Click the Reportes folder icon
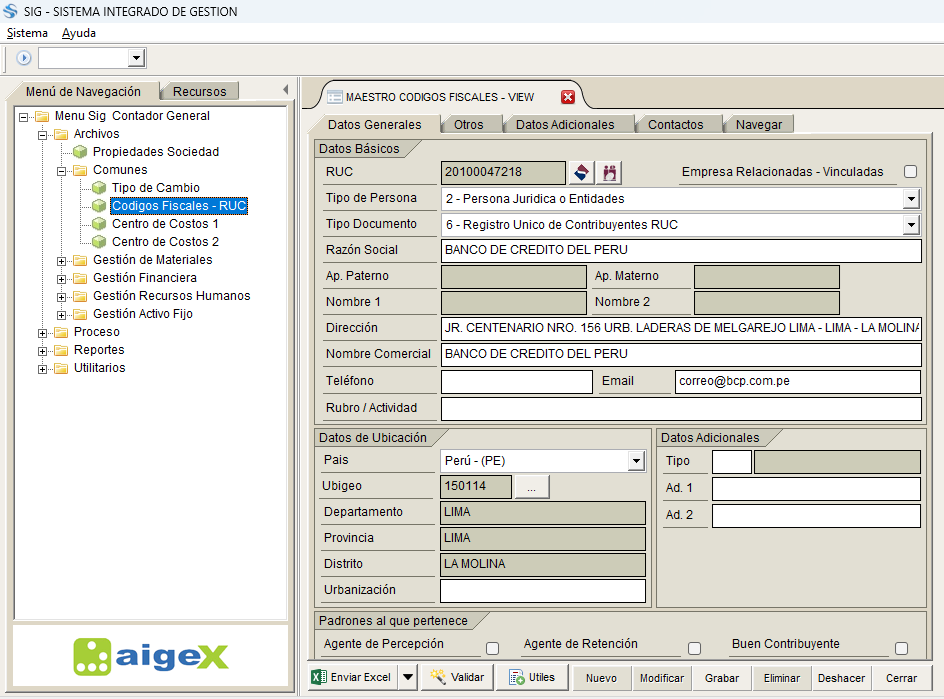 click(x=61, y=350)
